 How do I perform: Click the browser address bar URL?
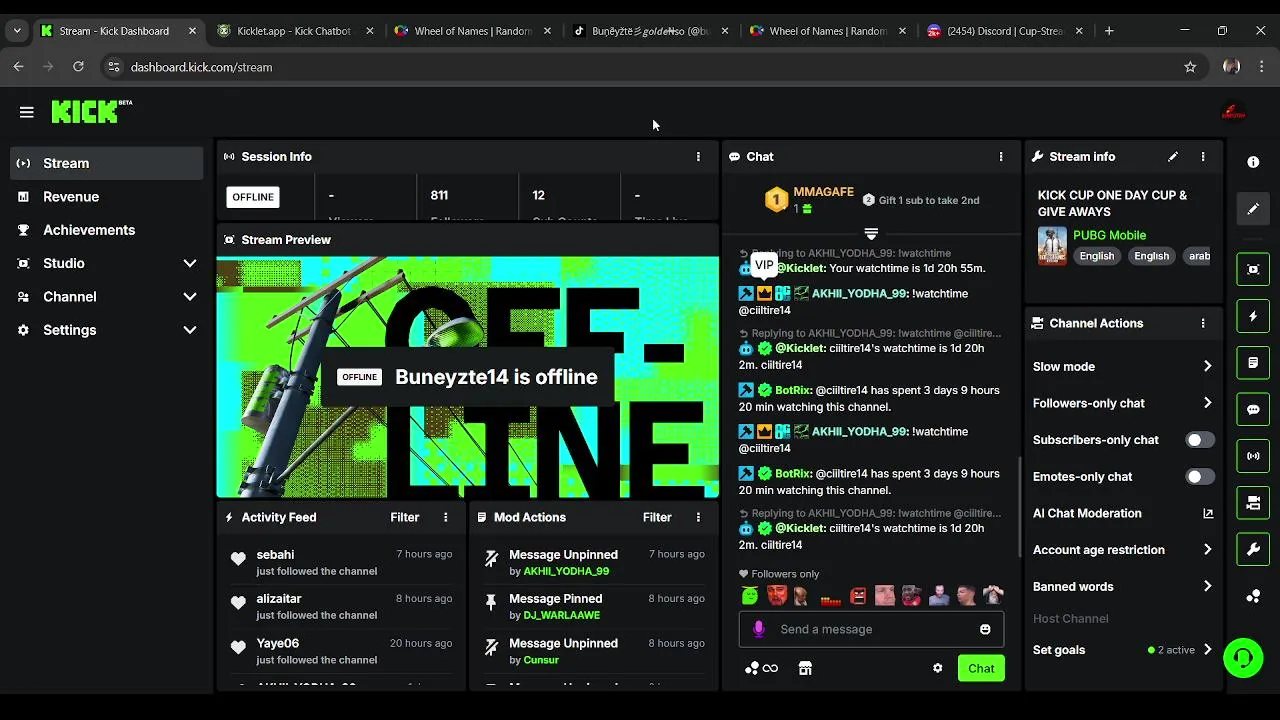(x=201, y=67)
